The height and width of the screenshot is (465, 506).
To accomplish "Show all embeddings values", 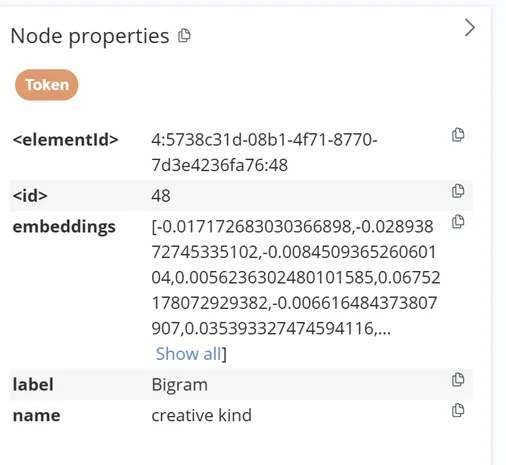I will tap(188, 354).
